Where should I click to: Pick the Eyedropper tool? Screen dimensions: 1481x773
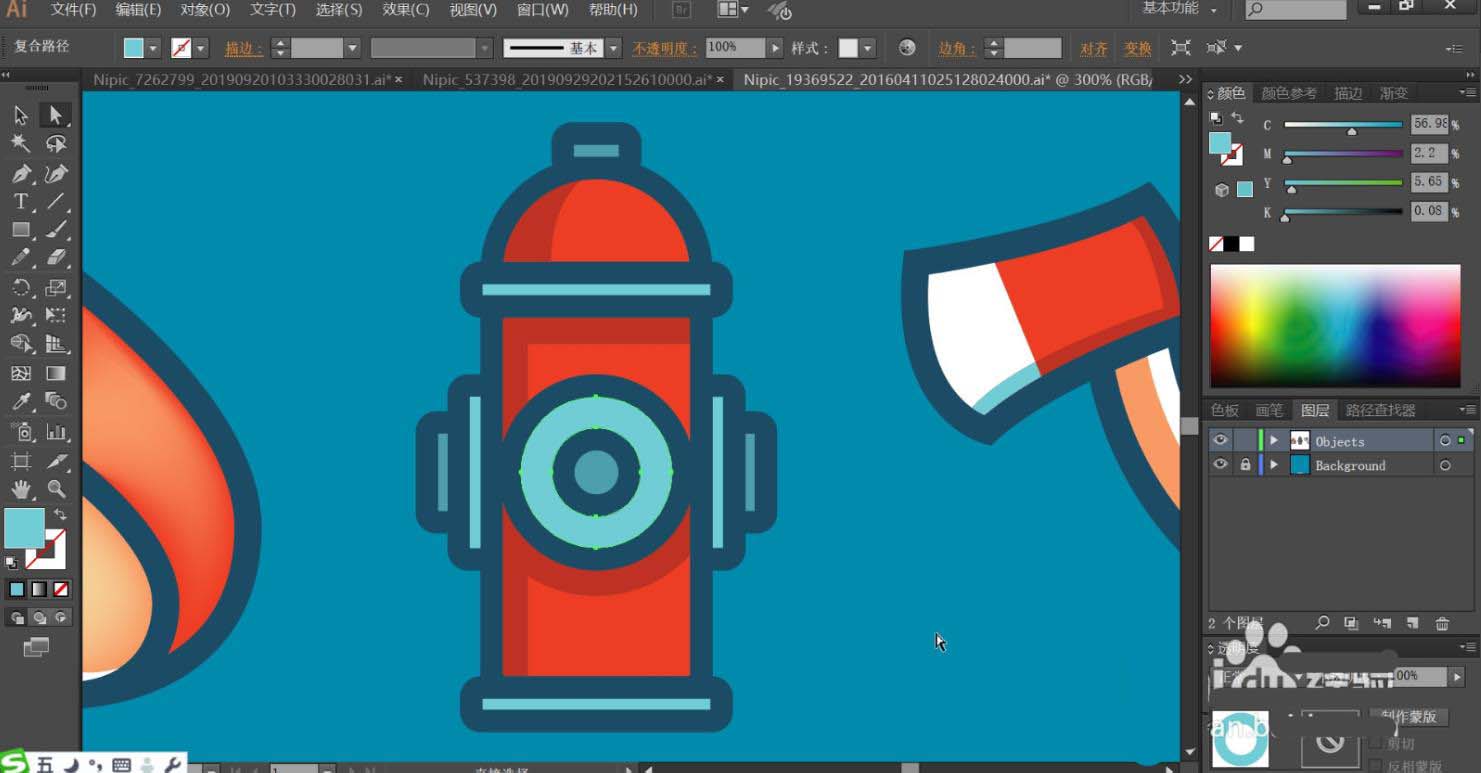tap(21, 402)
